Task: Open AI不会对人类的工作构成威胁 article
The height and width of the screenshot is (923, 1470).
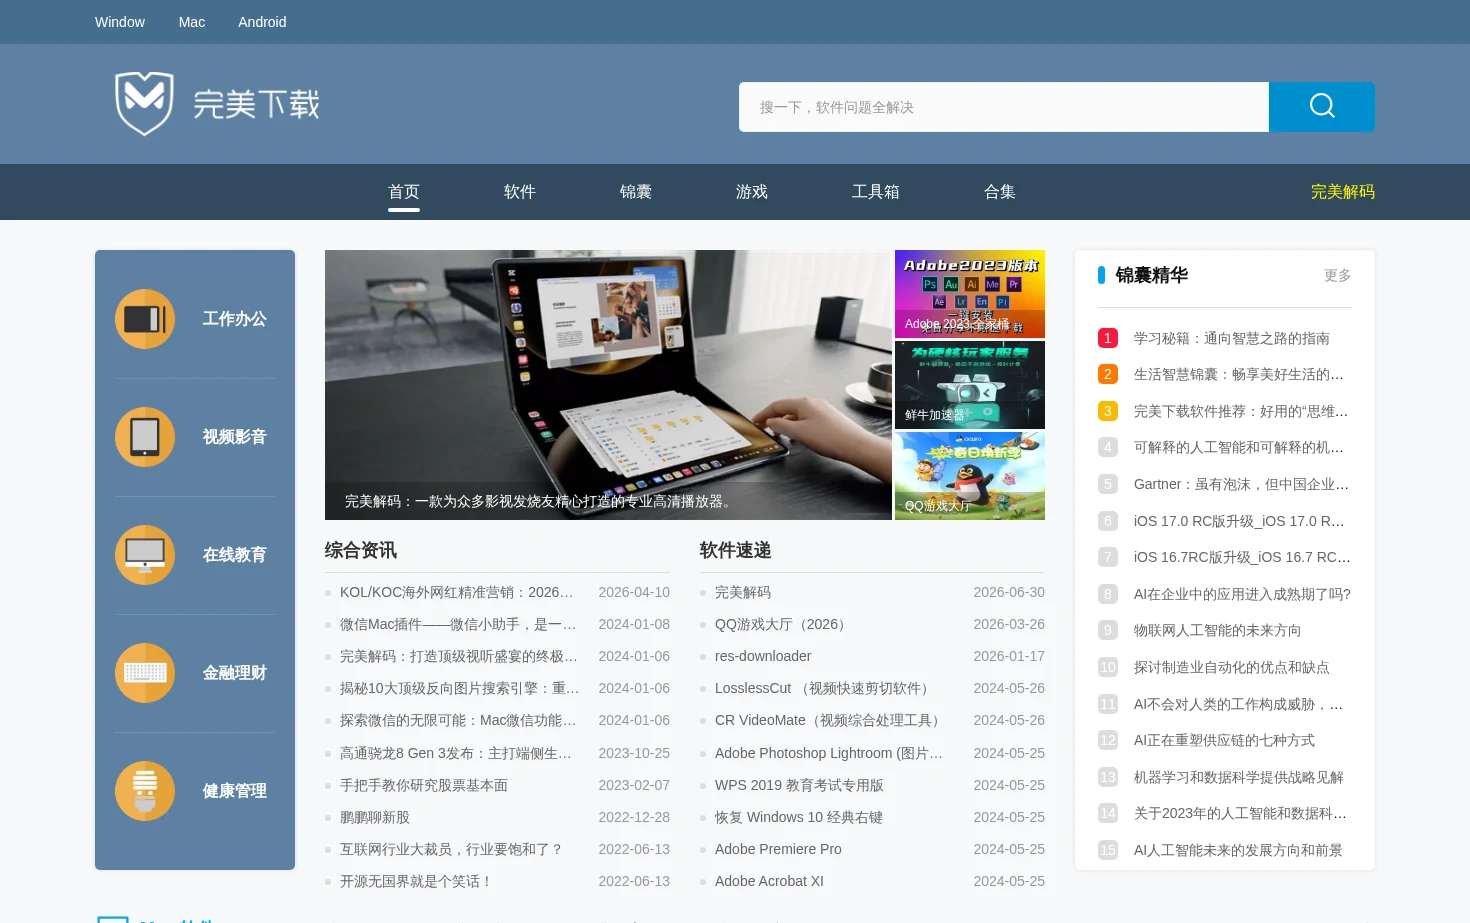Action: pyautogui.click(x=1238, y=705)
